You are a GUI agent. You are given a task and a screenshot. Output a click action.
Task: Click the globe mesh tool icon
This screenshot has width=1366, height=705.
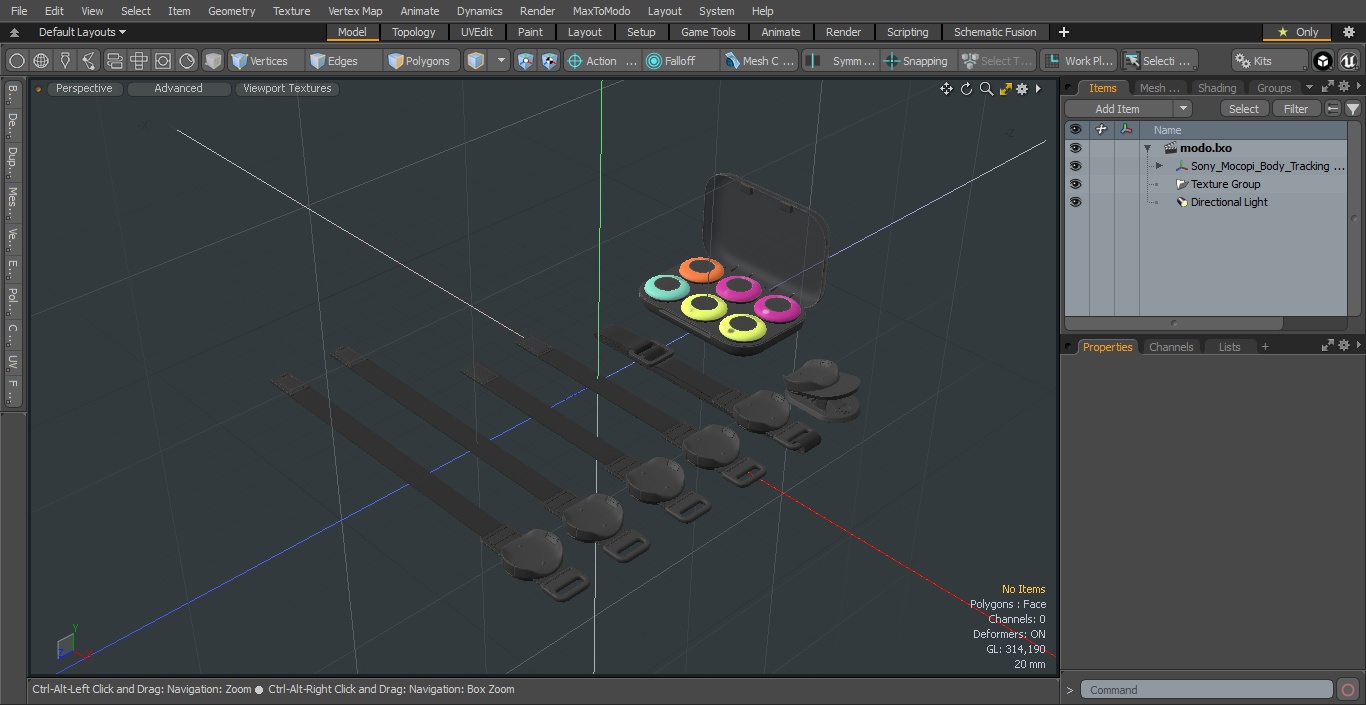coord(41,61)
